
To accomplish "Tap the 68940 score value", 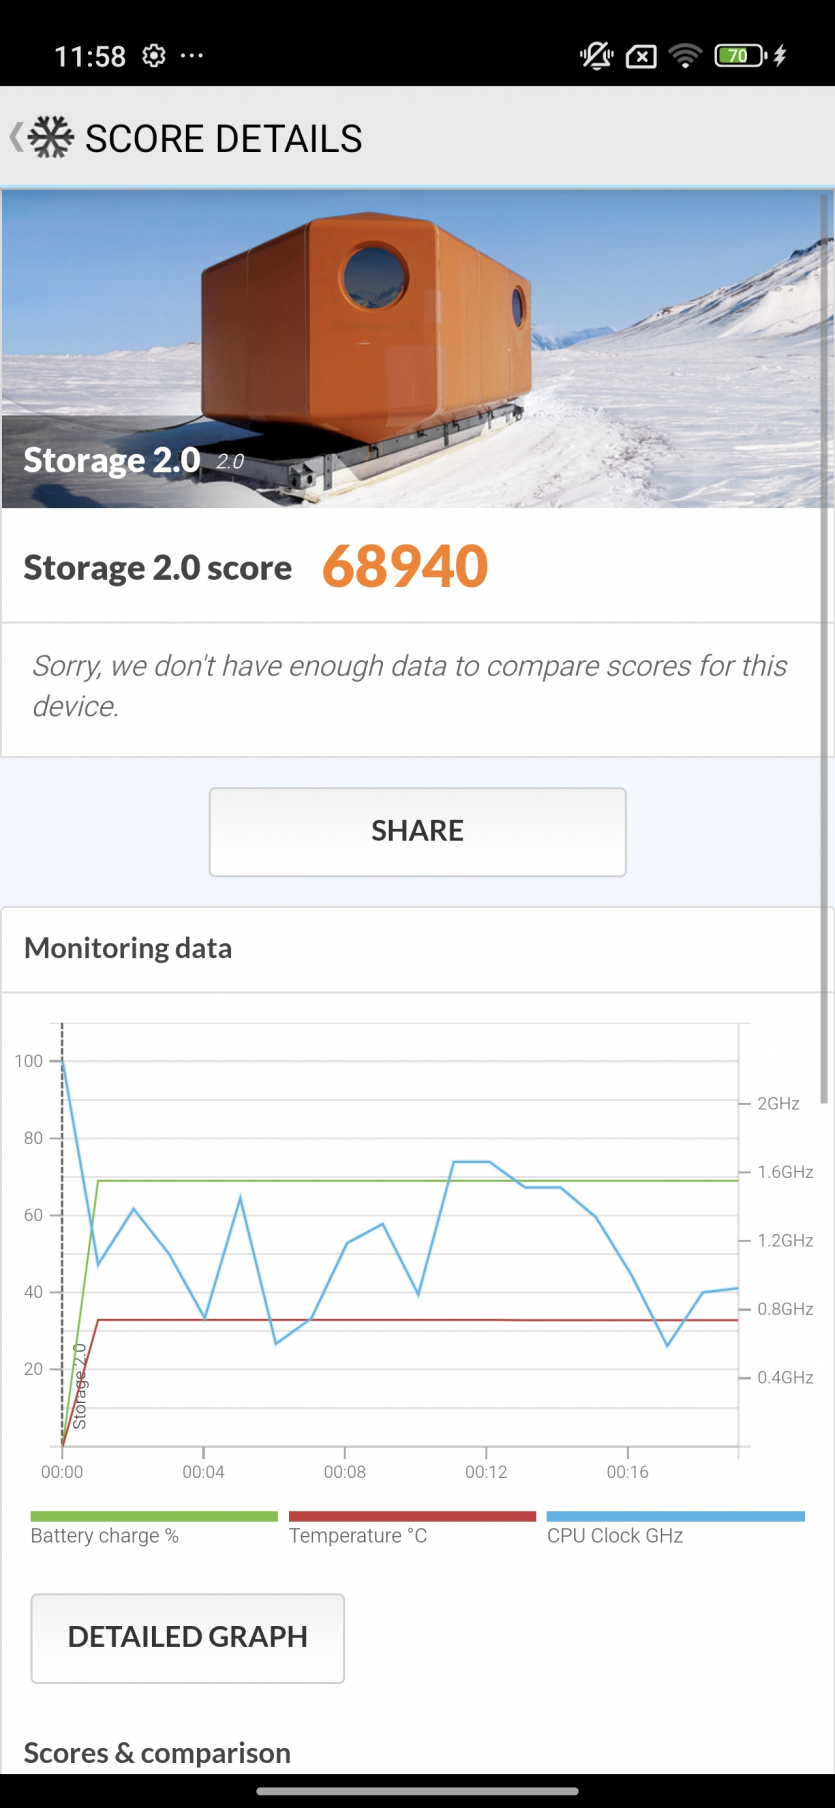I will click(405, 567).
